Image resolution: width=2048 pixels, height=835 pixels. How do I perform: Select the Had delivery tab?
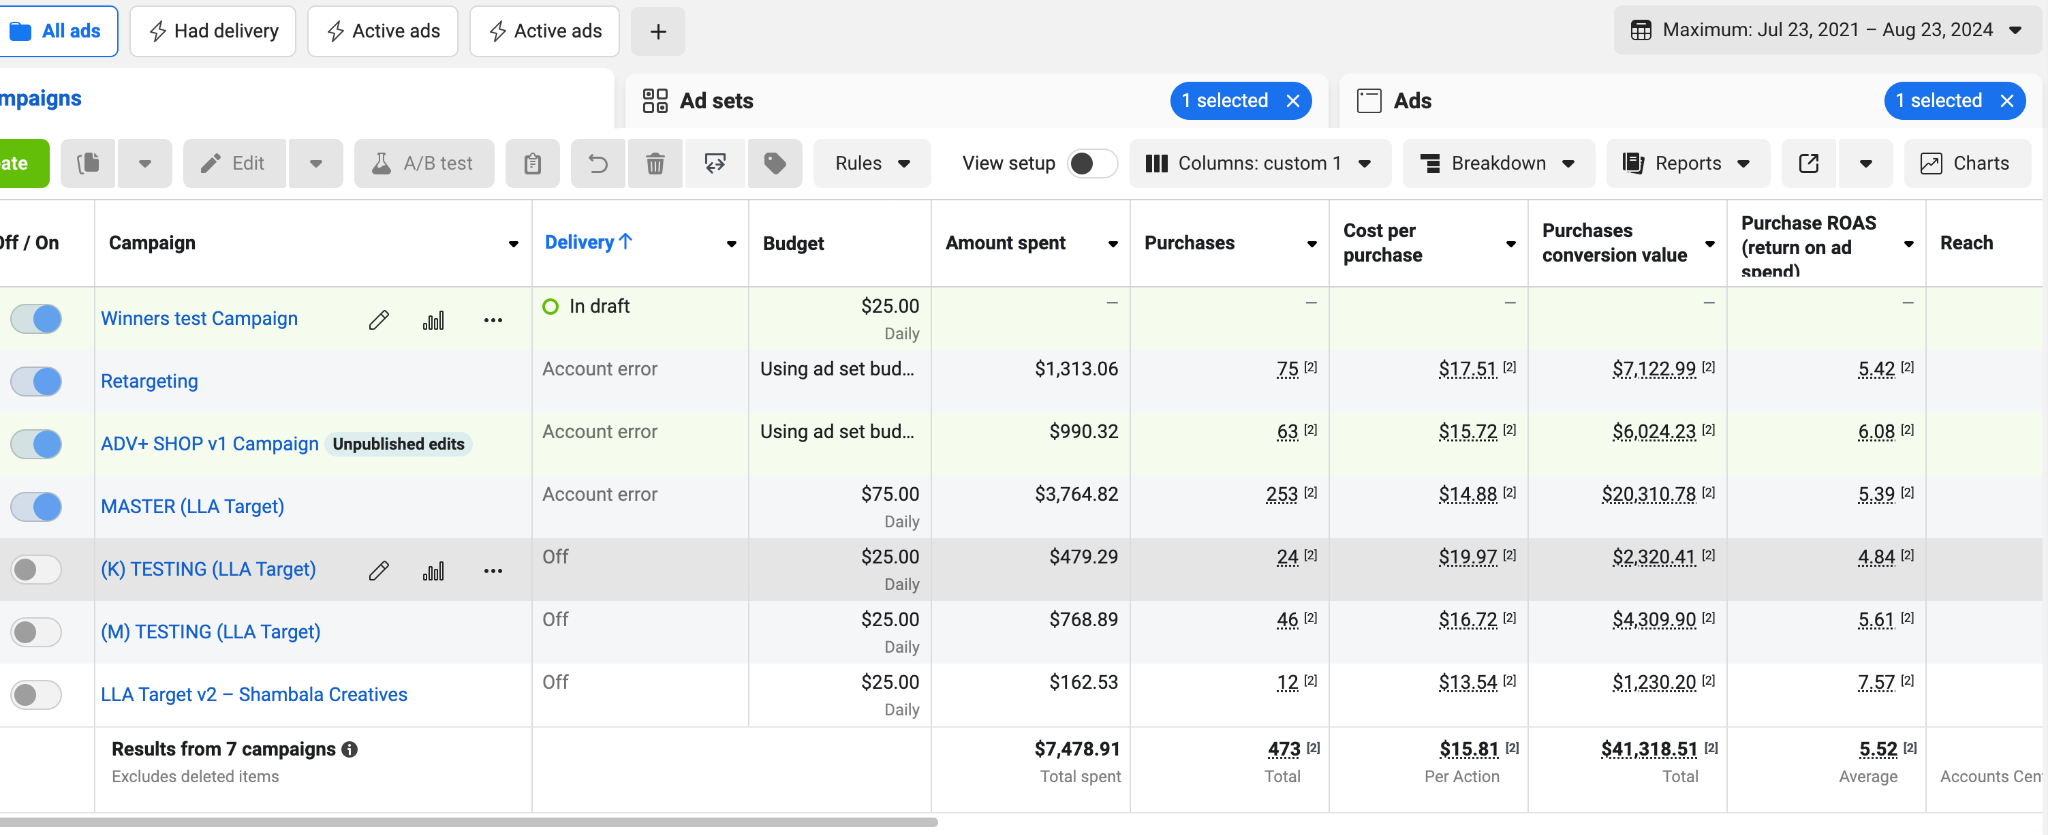tap(213, 31)
